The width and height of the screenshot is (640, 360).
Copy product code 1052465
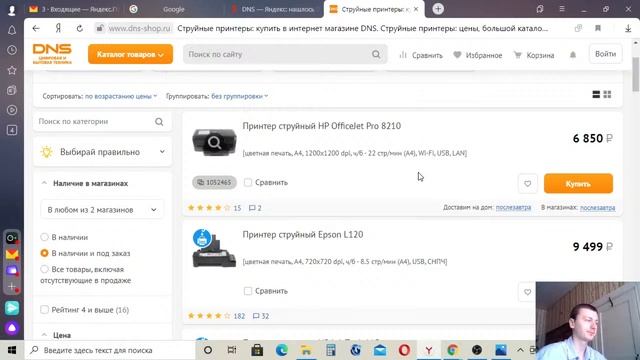[214, 182]
